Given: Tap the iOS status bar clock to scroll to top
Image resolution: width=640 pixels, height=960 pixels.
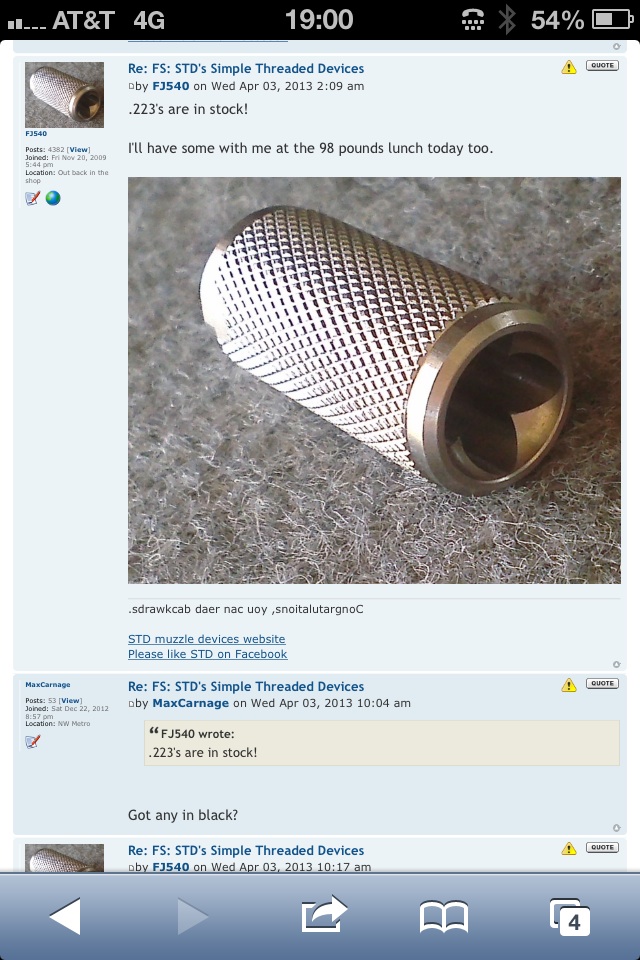Looking at the screenshot, I should [319, 20].
